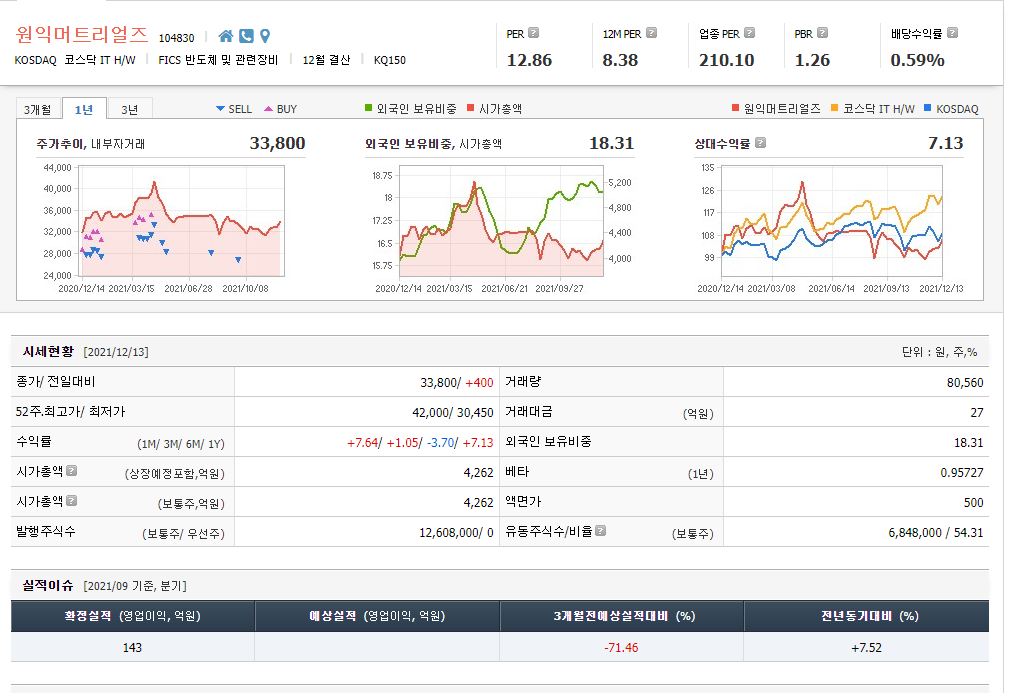The width and height of the screenshot is (1018, 693).
Task: Click PBR value 1.26
Action: click(812, 60)
